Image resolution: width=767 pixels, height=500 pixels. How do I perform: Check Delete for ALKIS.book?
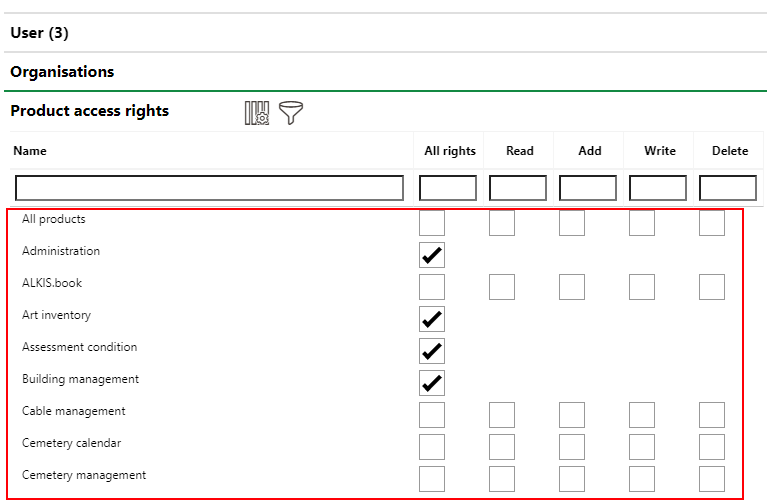(712, 287)
